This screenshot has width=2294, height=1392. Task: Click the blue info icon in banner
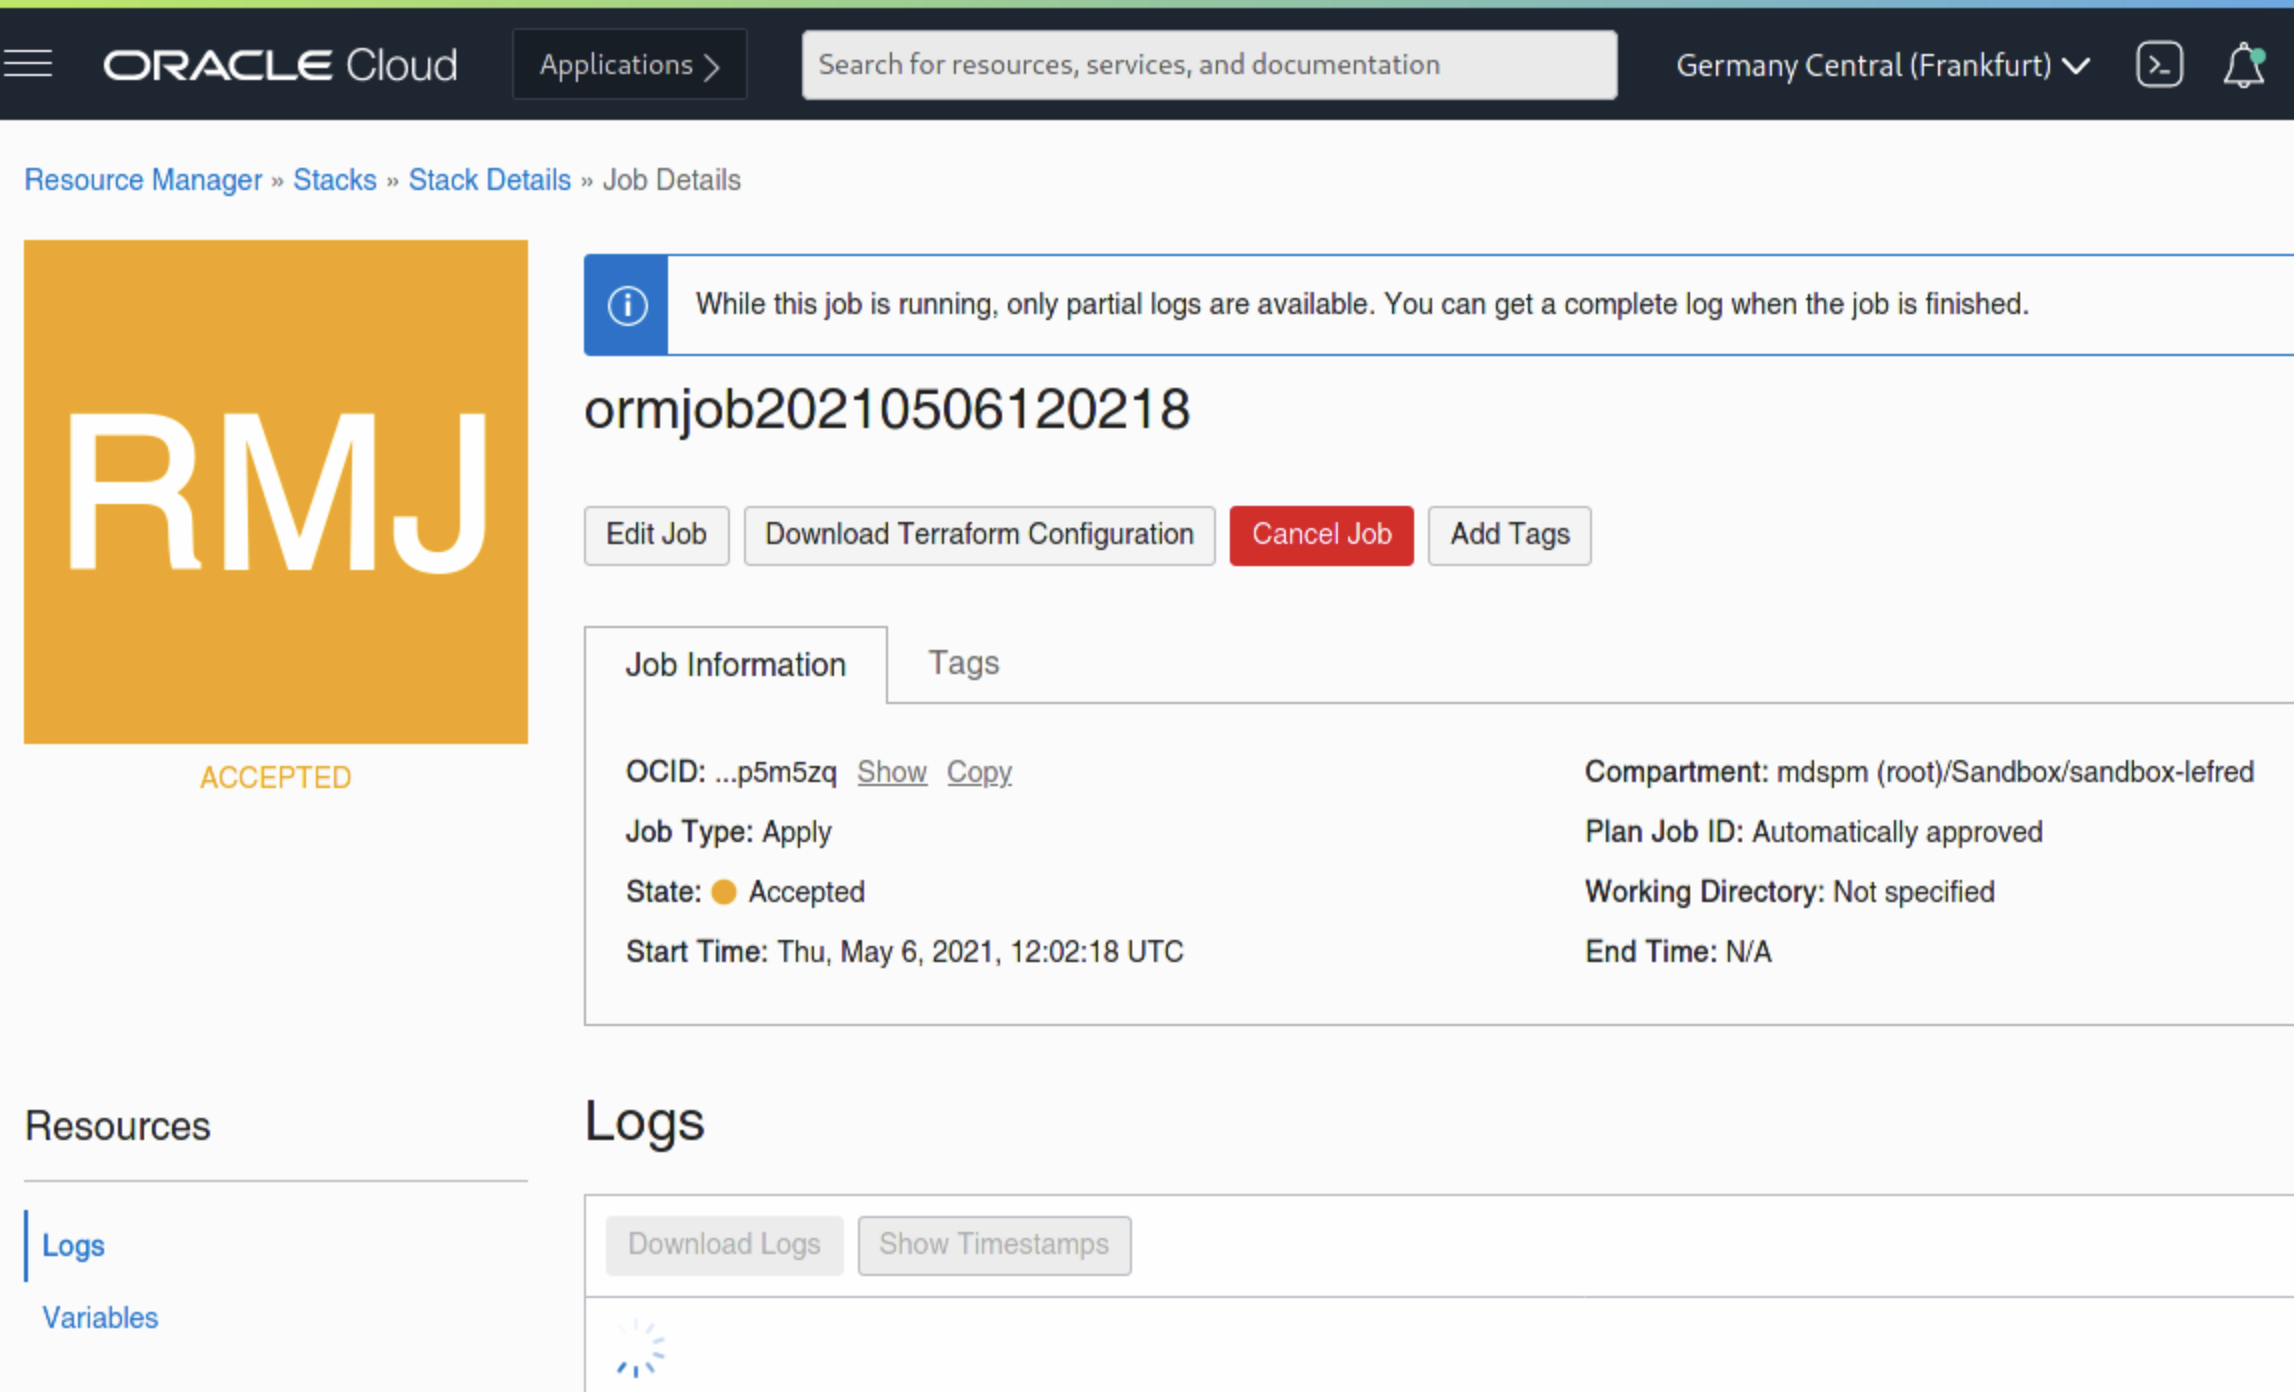pyautogui.click(x=627, y=305)
